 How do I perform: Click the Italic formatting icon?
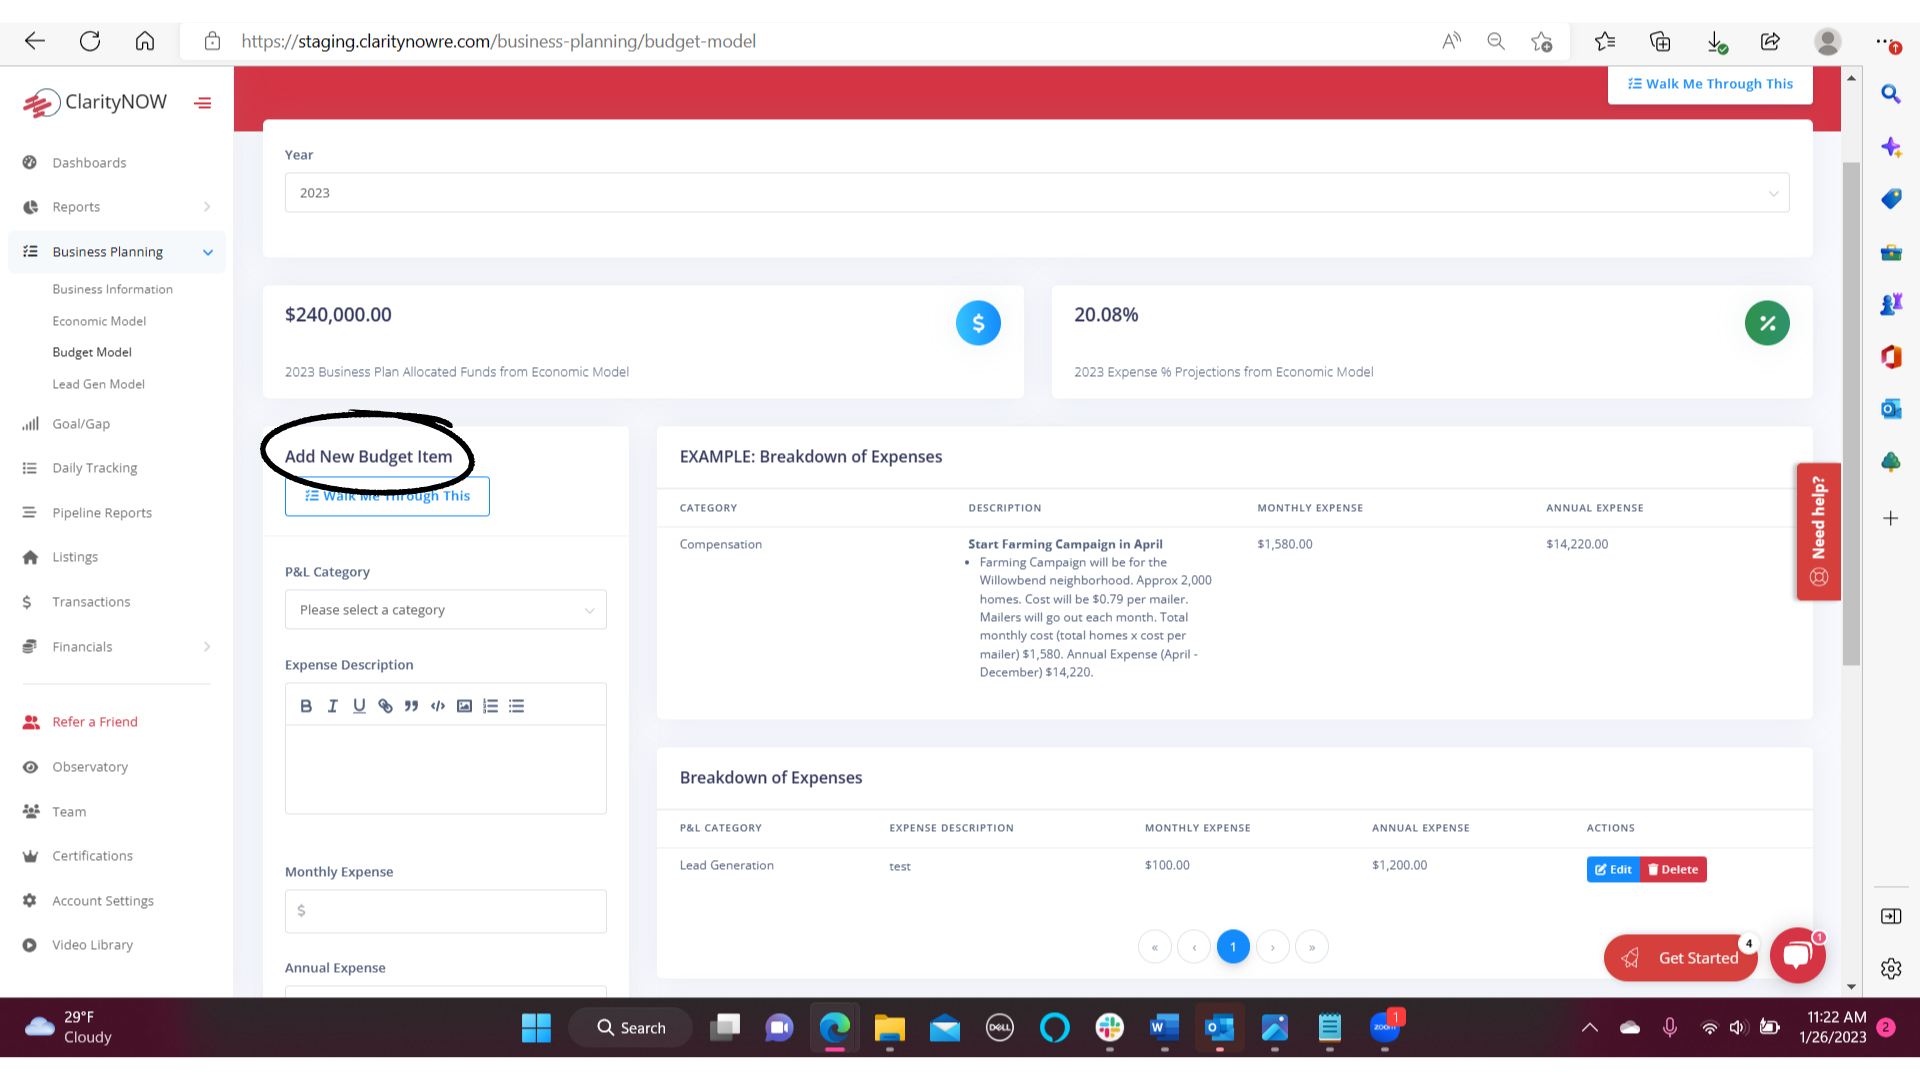pos(332,705)
